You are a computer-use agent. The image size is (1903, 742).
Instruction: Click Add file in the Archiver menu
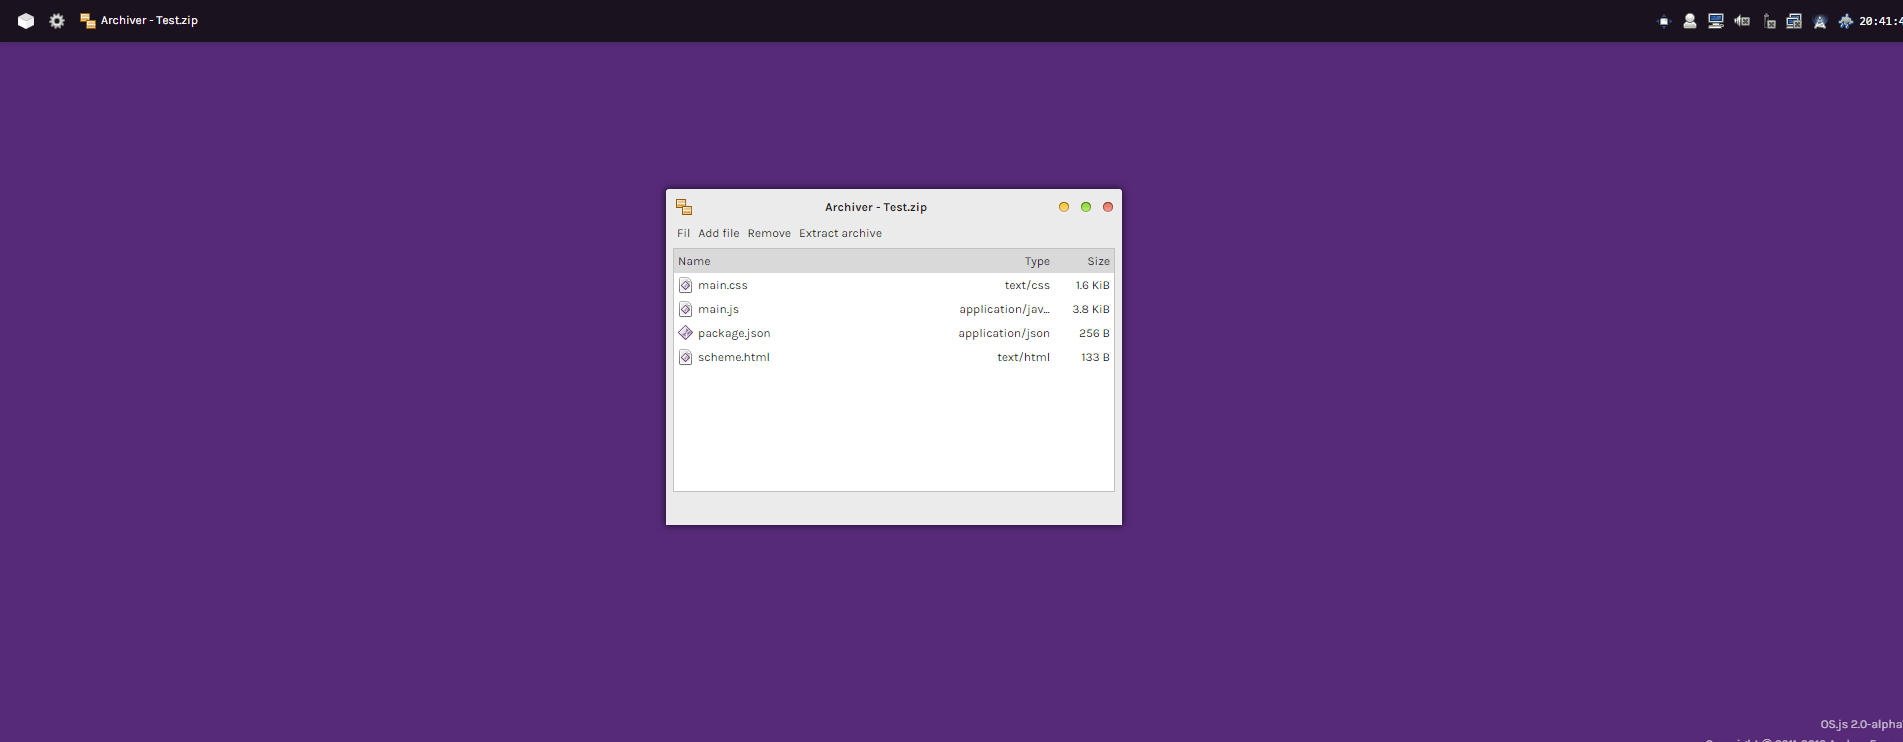tap(719, 233)
